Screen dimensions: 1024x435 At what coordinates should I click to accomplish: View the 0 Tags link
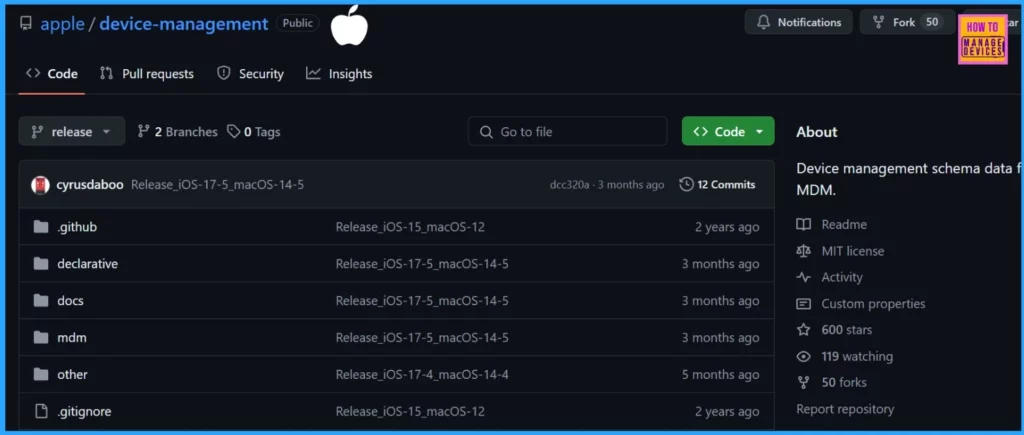point(253,132)
